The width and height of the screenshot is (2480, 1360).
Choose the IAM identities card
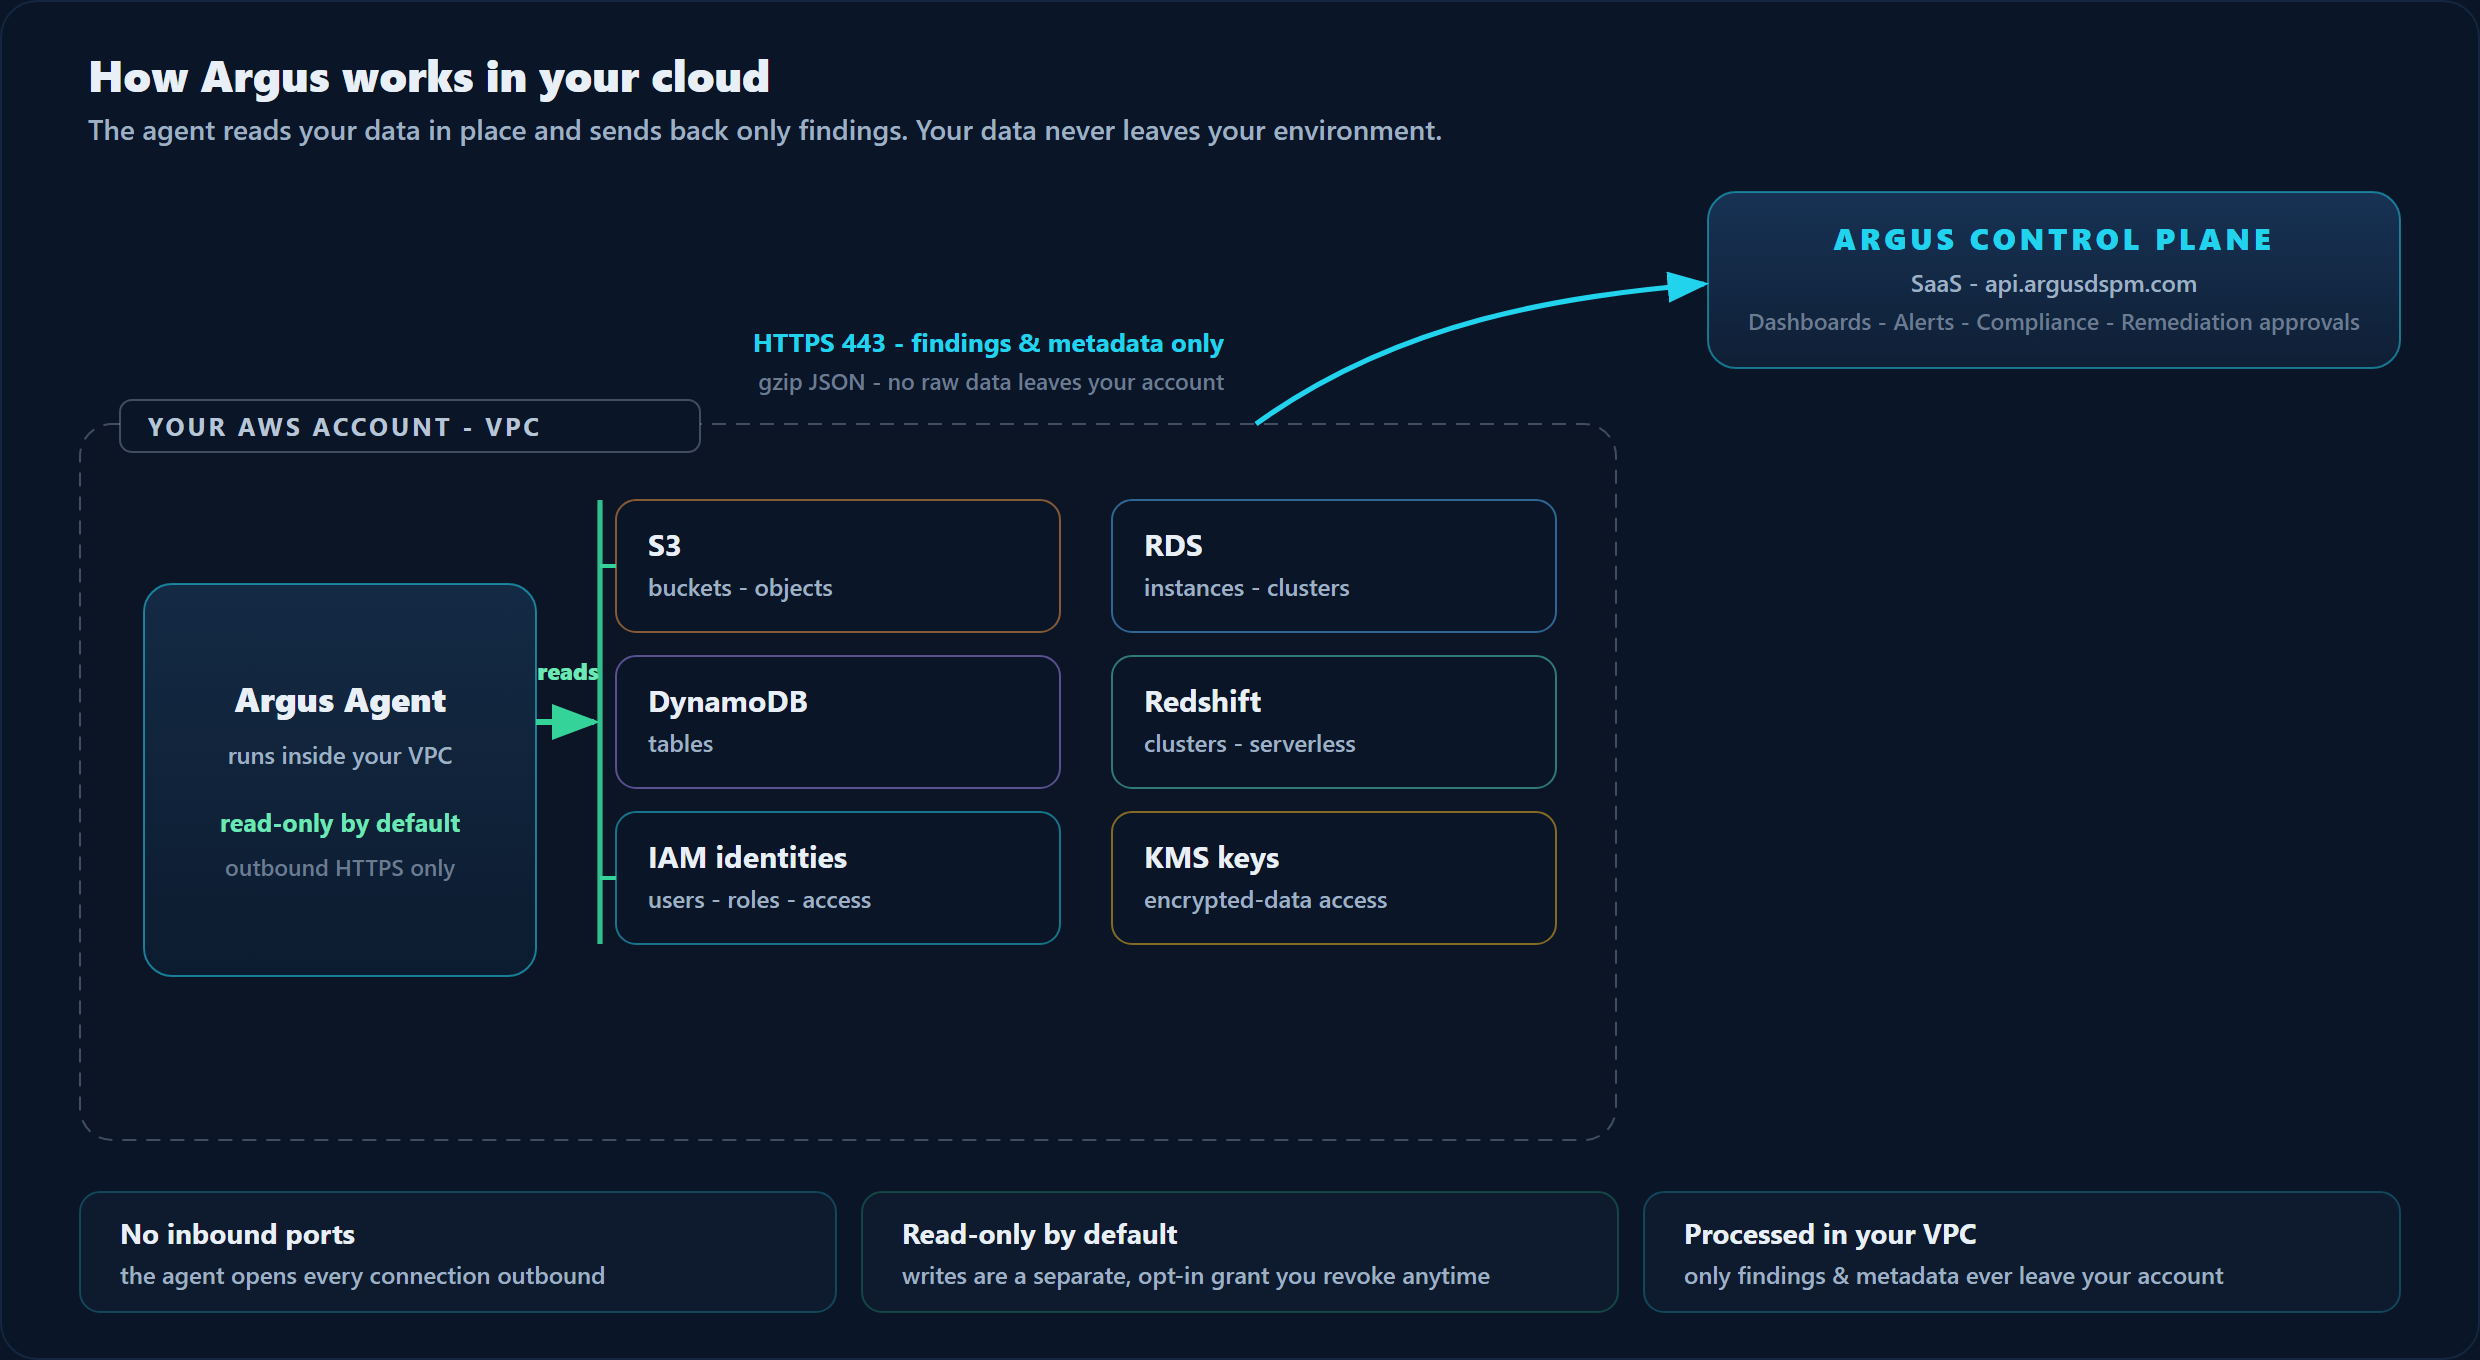[838, 878]
